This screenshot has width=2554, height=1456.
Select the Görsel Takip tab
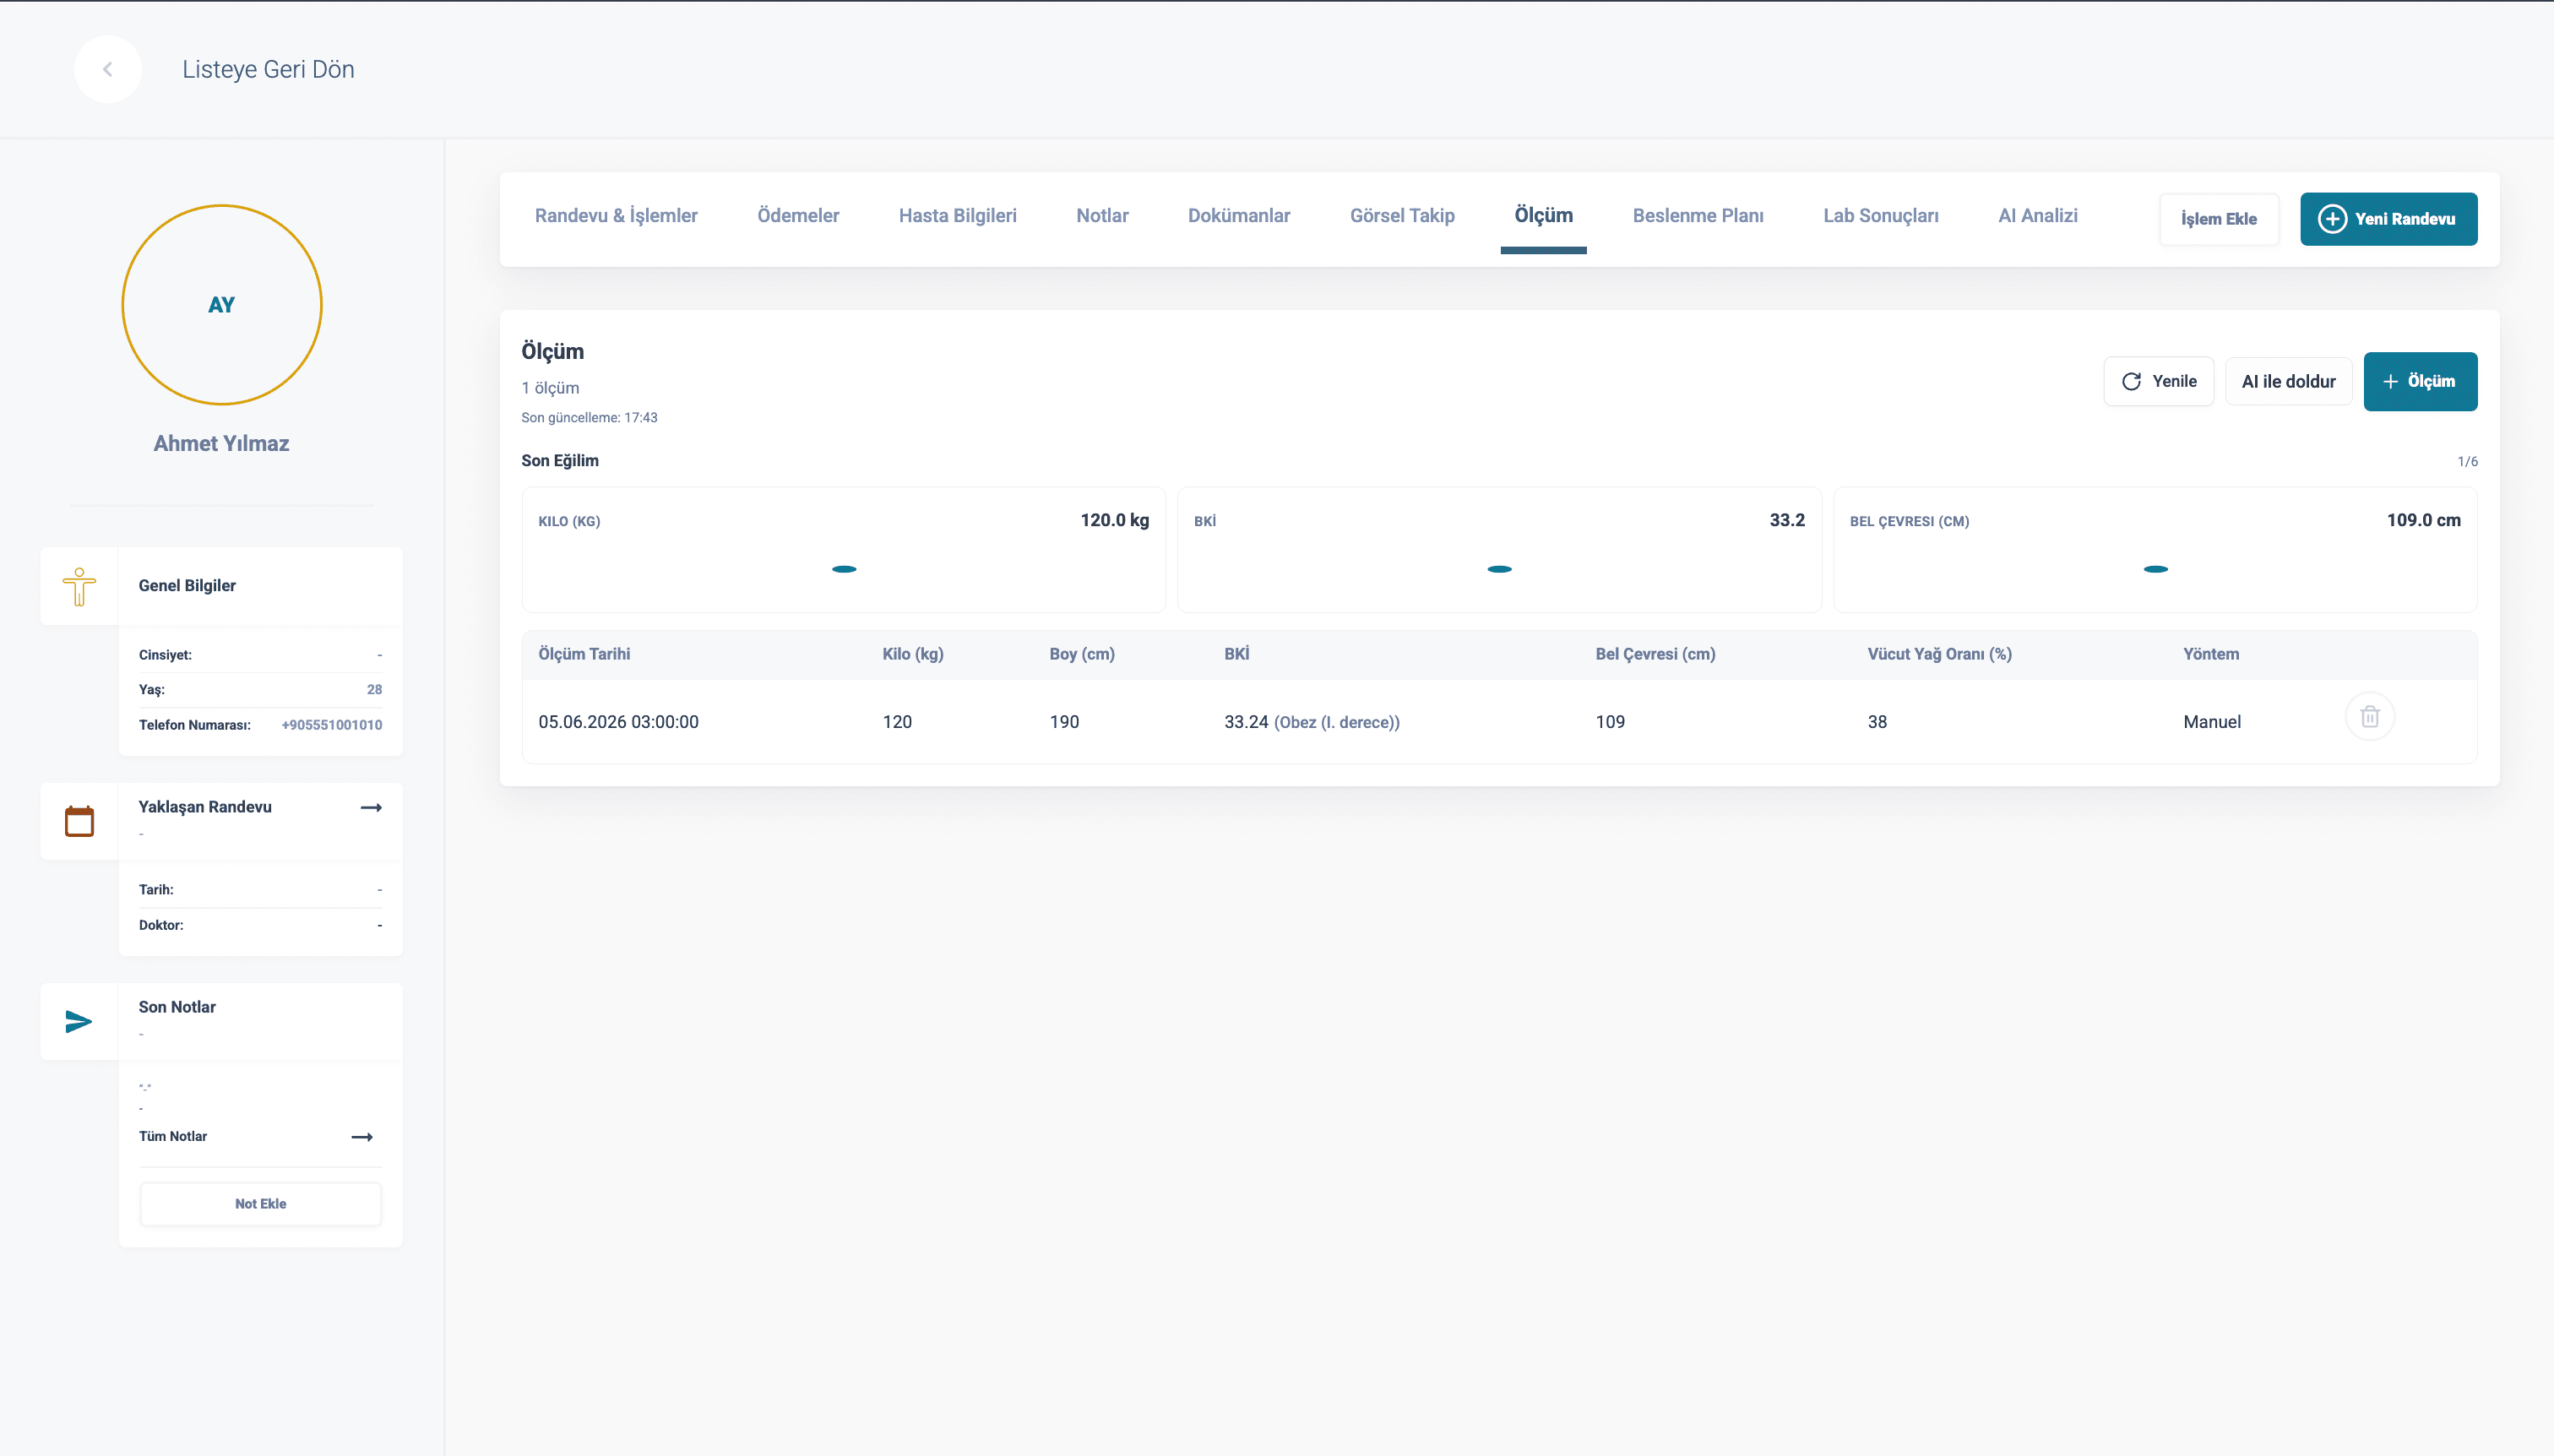(1402, 216)
